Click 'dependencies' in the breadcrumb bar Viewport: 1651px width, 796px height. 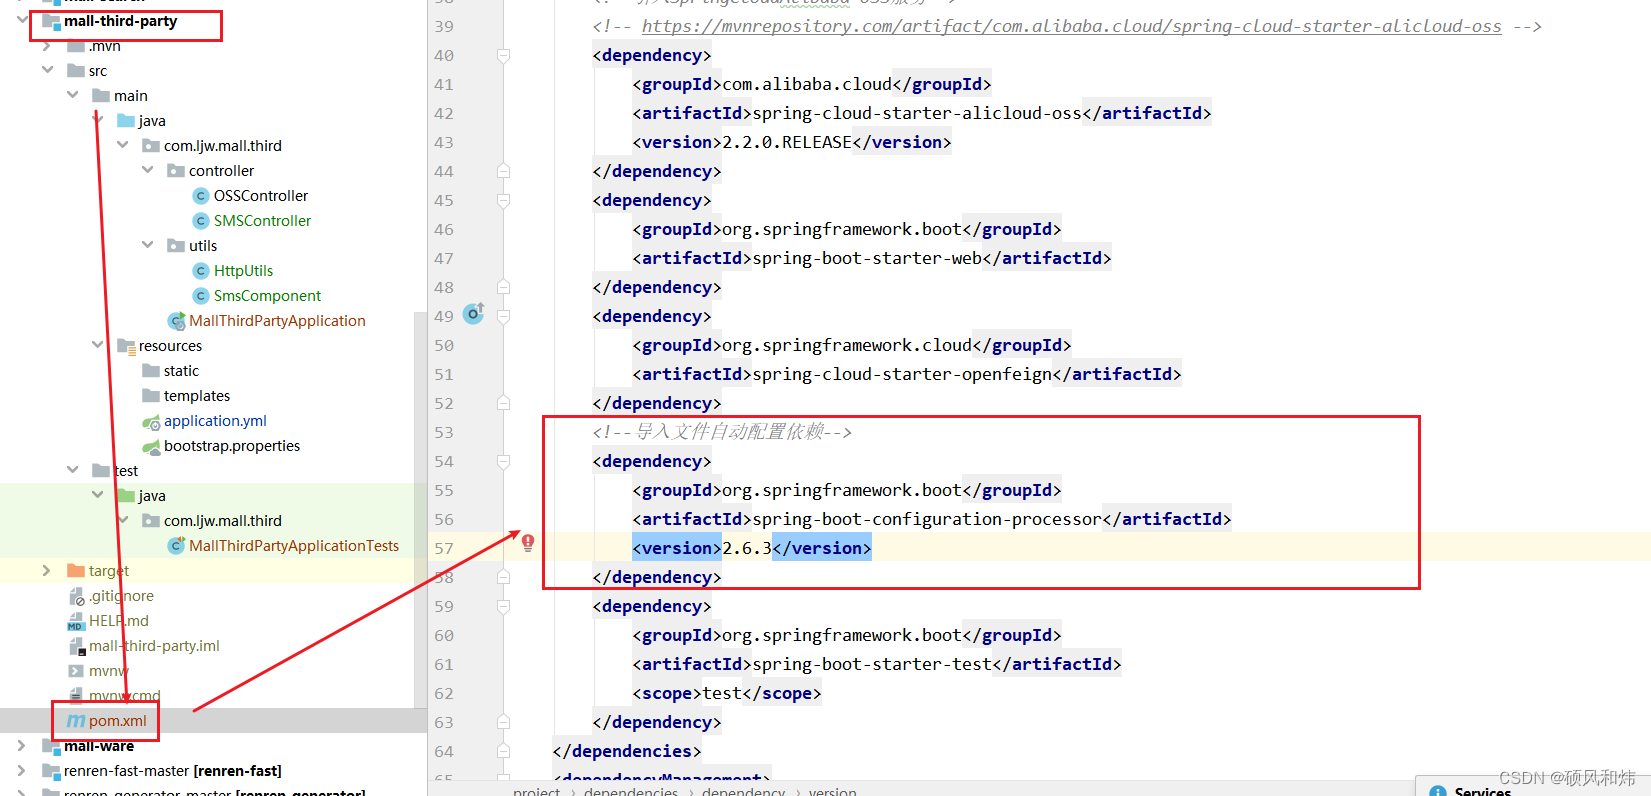coord(631,791)
